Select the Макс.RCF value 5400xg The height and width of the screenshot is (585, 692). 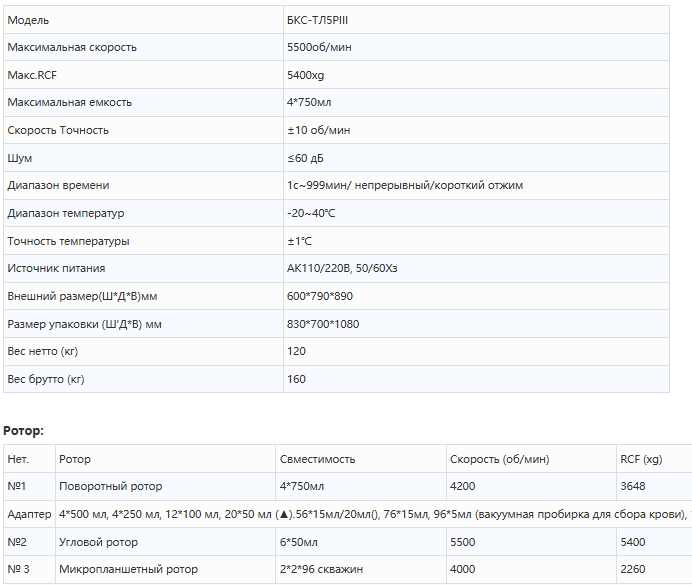coord(305,75)
